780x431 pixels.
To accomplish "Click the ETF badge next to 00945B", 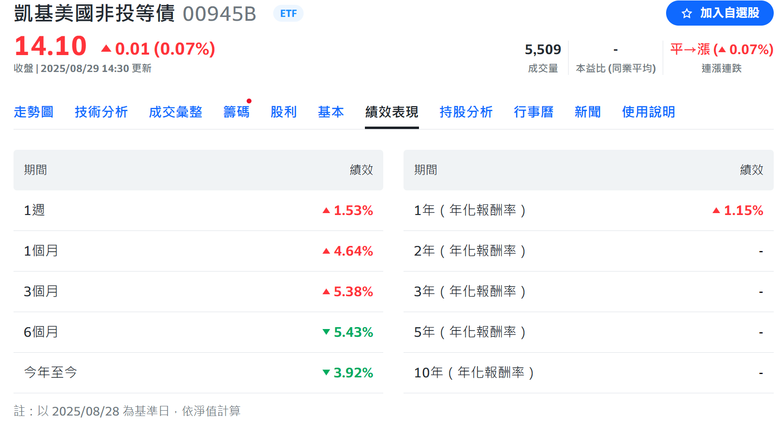I will (x=289, y=13).
